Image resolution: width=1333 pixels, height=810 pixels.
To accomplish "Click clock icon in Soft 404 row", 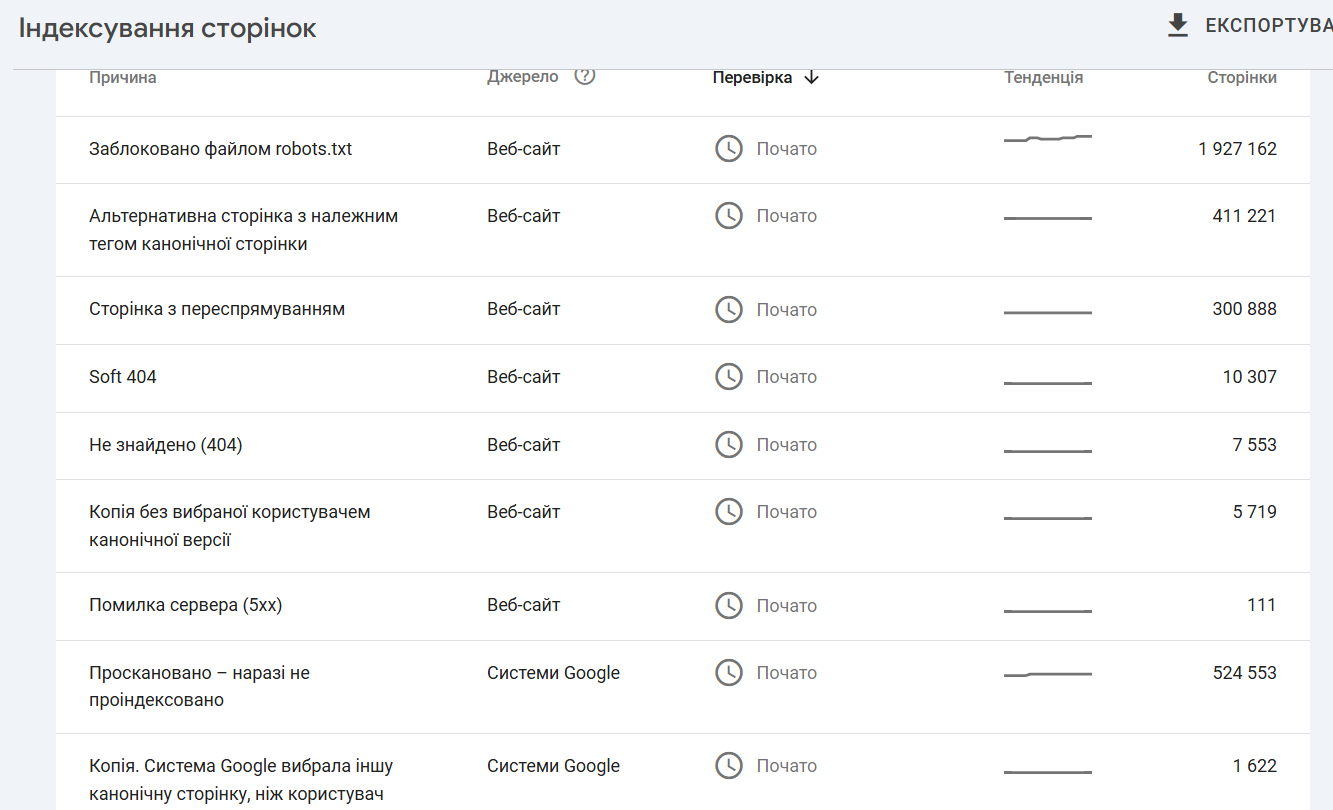I will (729, 377).
